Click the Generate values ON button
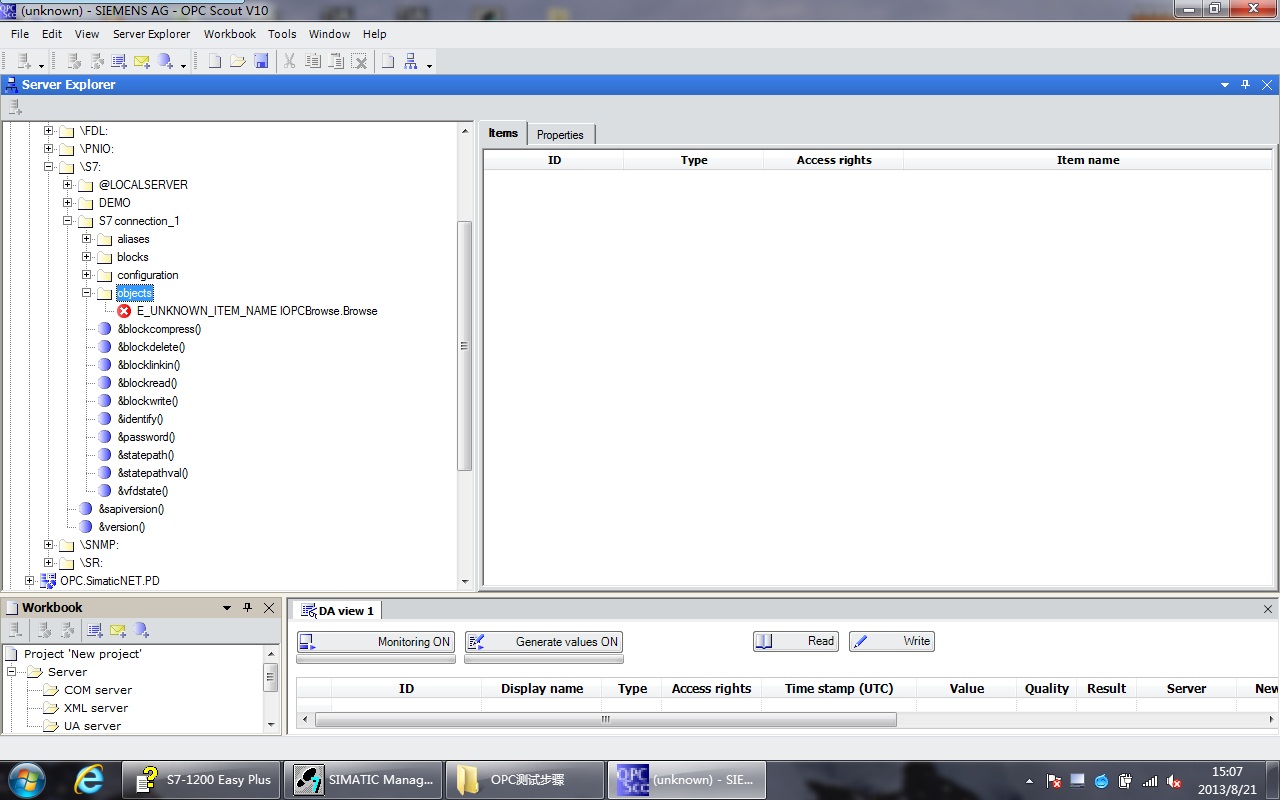 tap(544, 642)
